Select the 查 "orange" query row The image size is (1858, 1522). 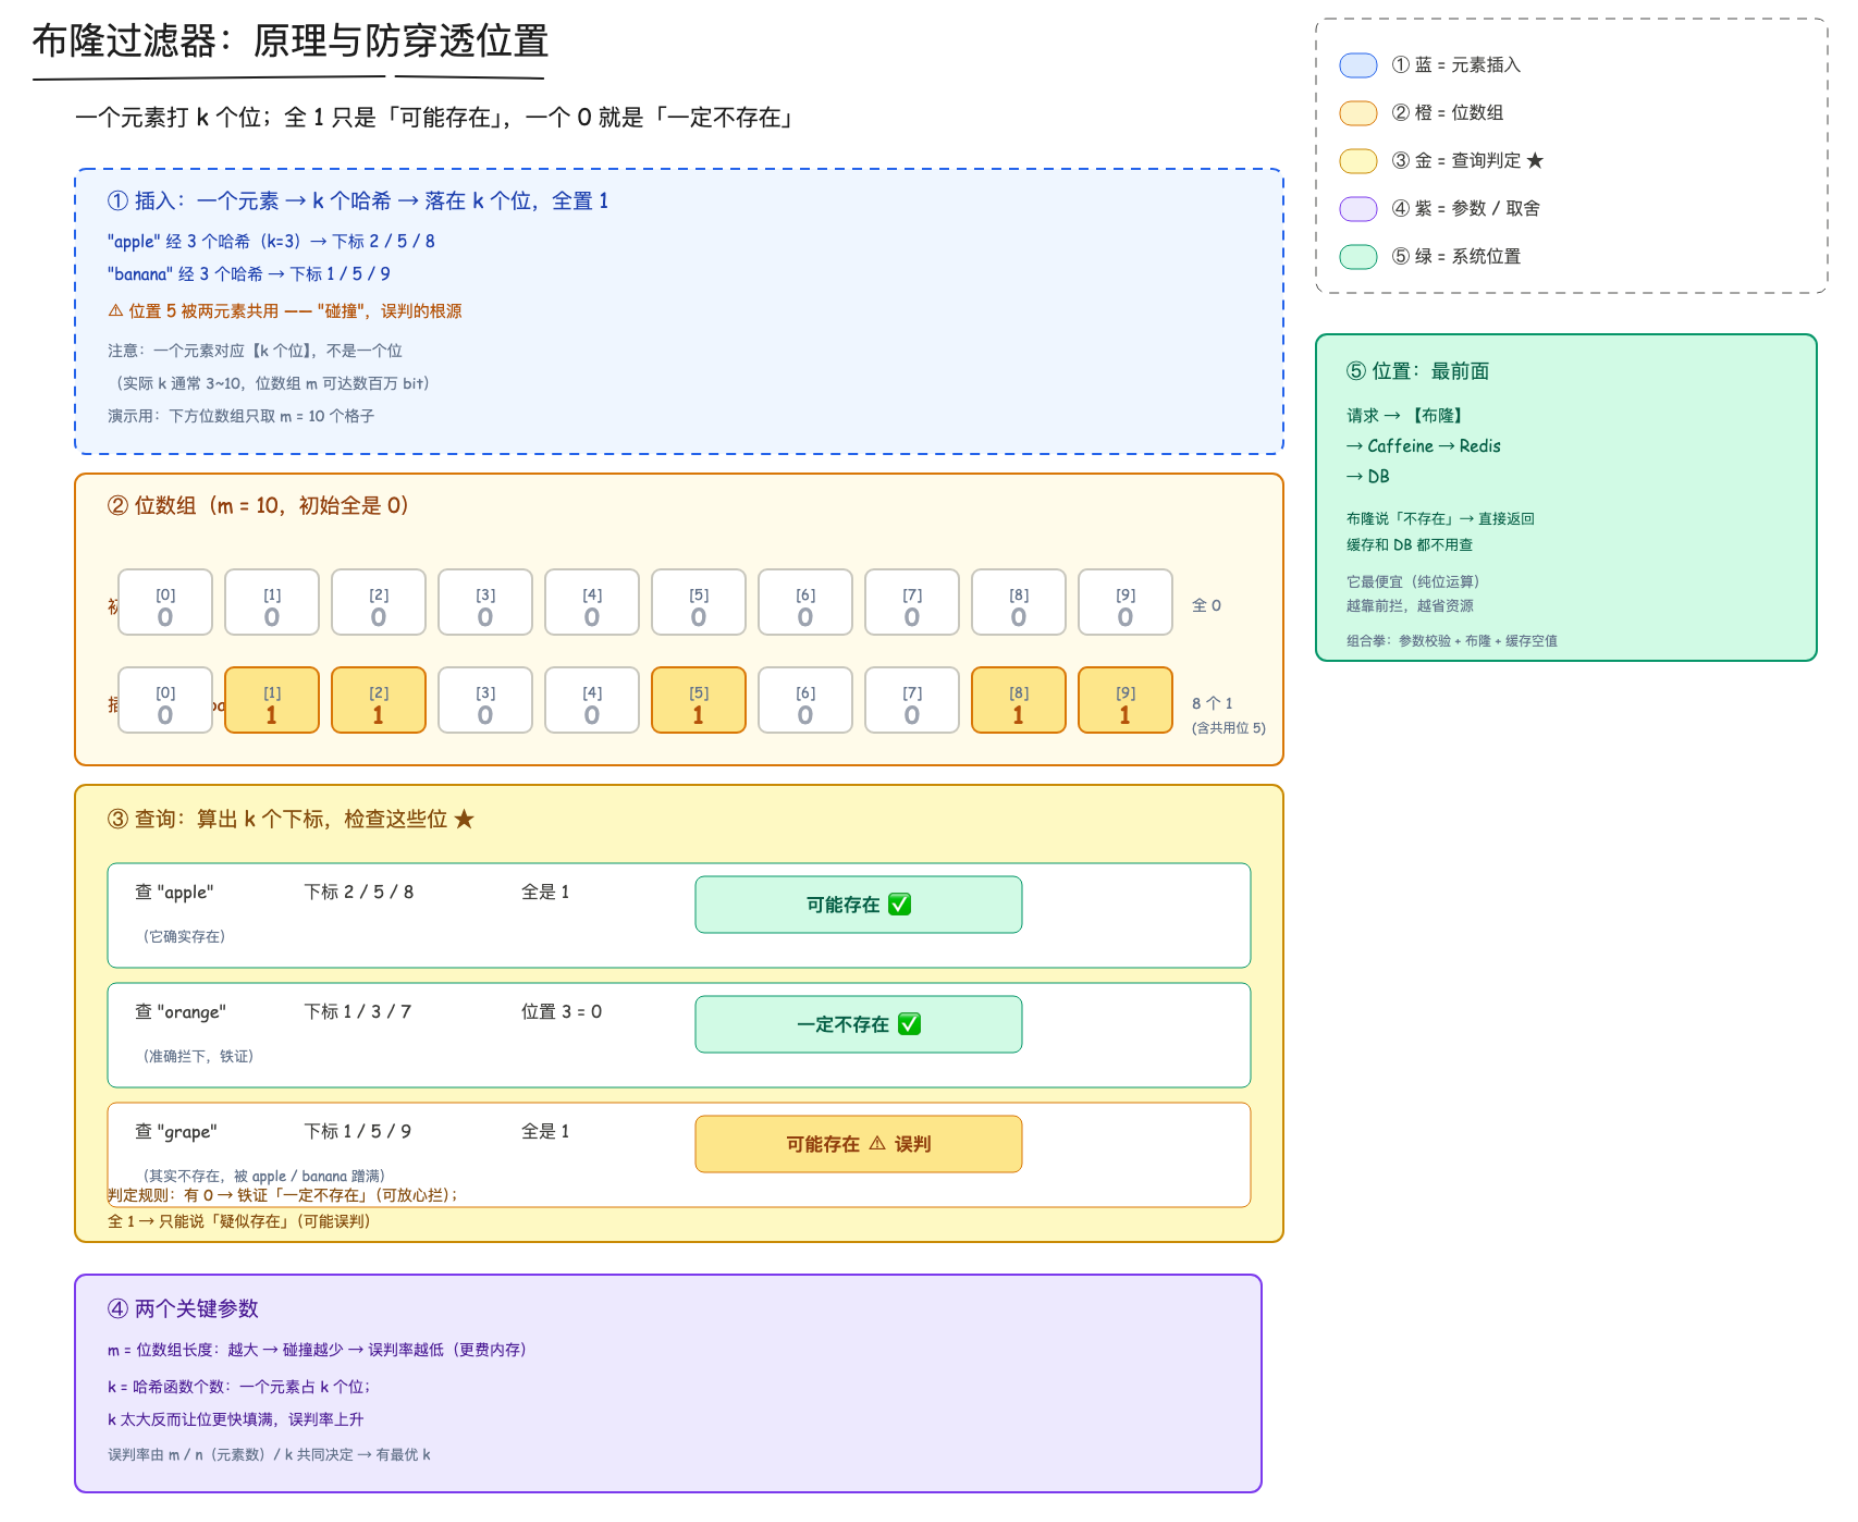(679, 1035)
